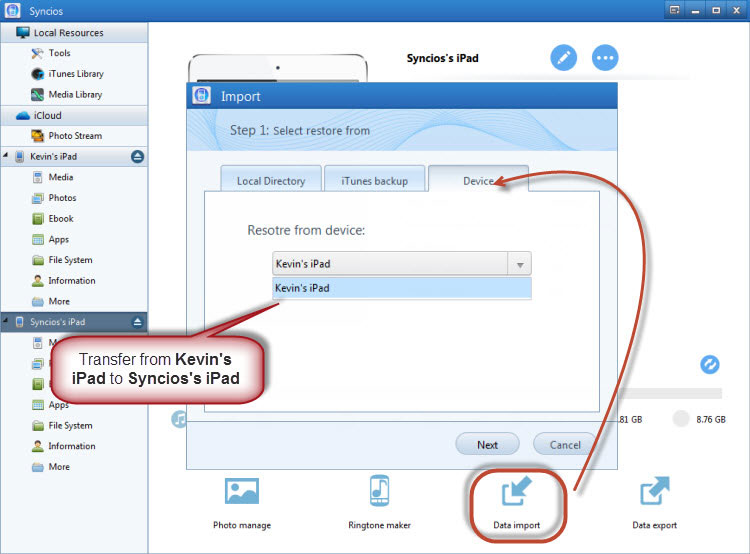The image size is (750, 554).
Task: Open iTunes Library in sidebar
Action: [x=67, y=74]
